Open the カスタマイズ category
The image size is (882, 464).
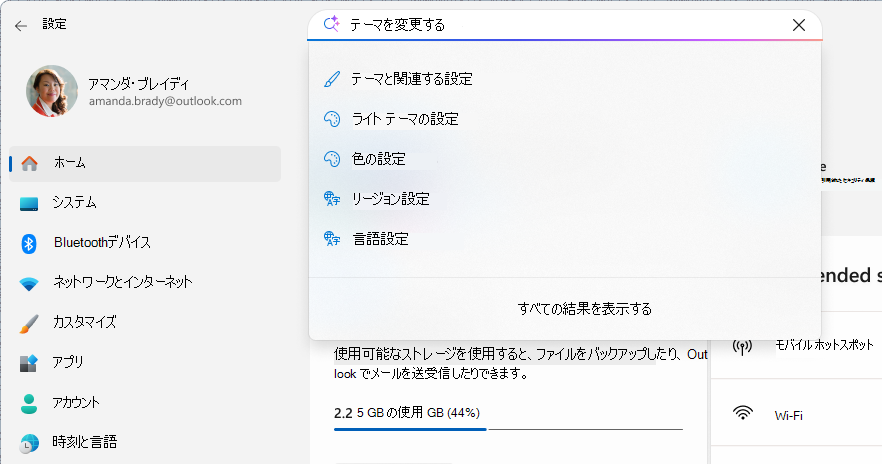coord(145,323)
